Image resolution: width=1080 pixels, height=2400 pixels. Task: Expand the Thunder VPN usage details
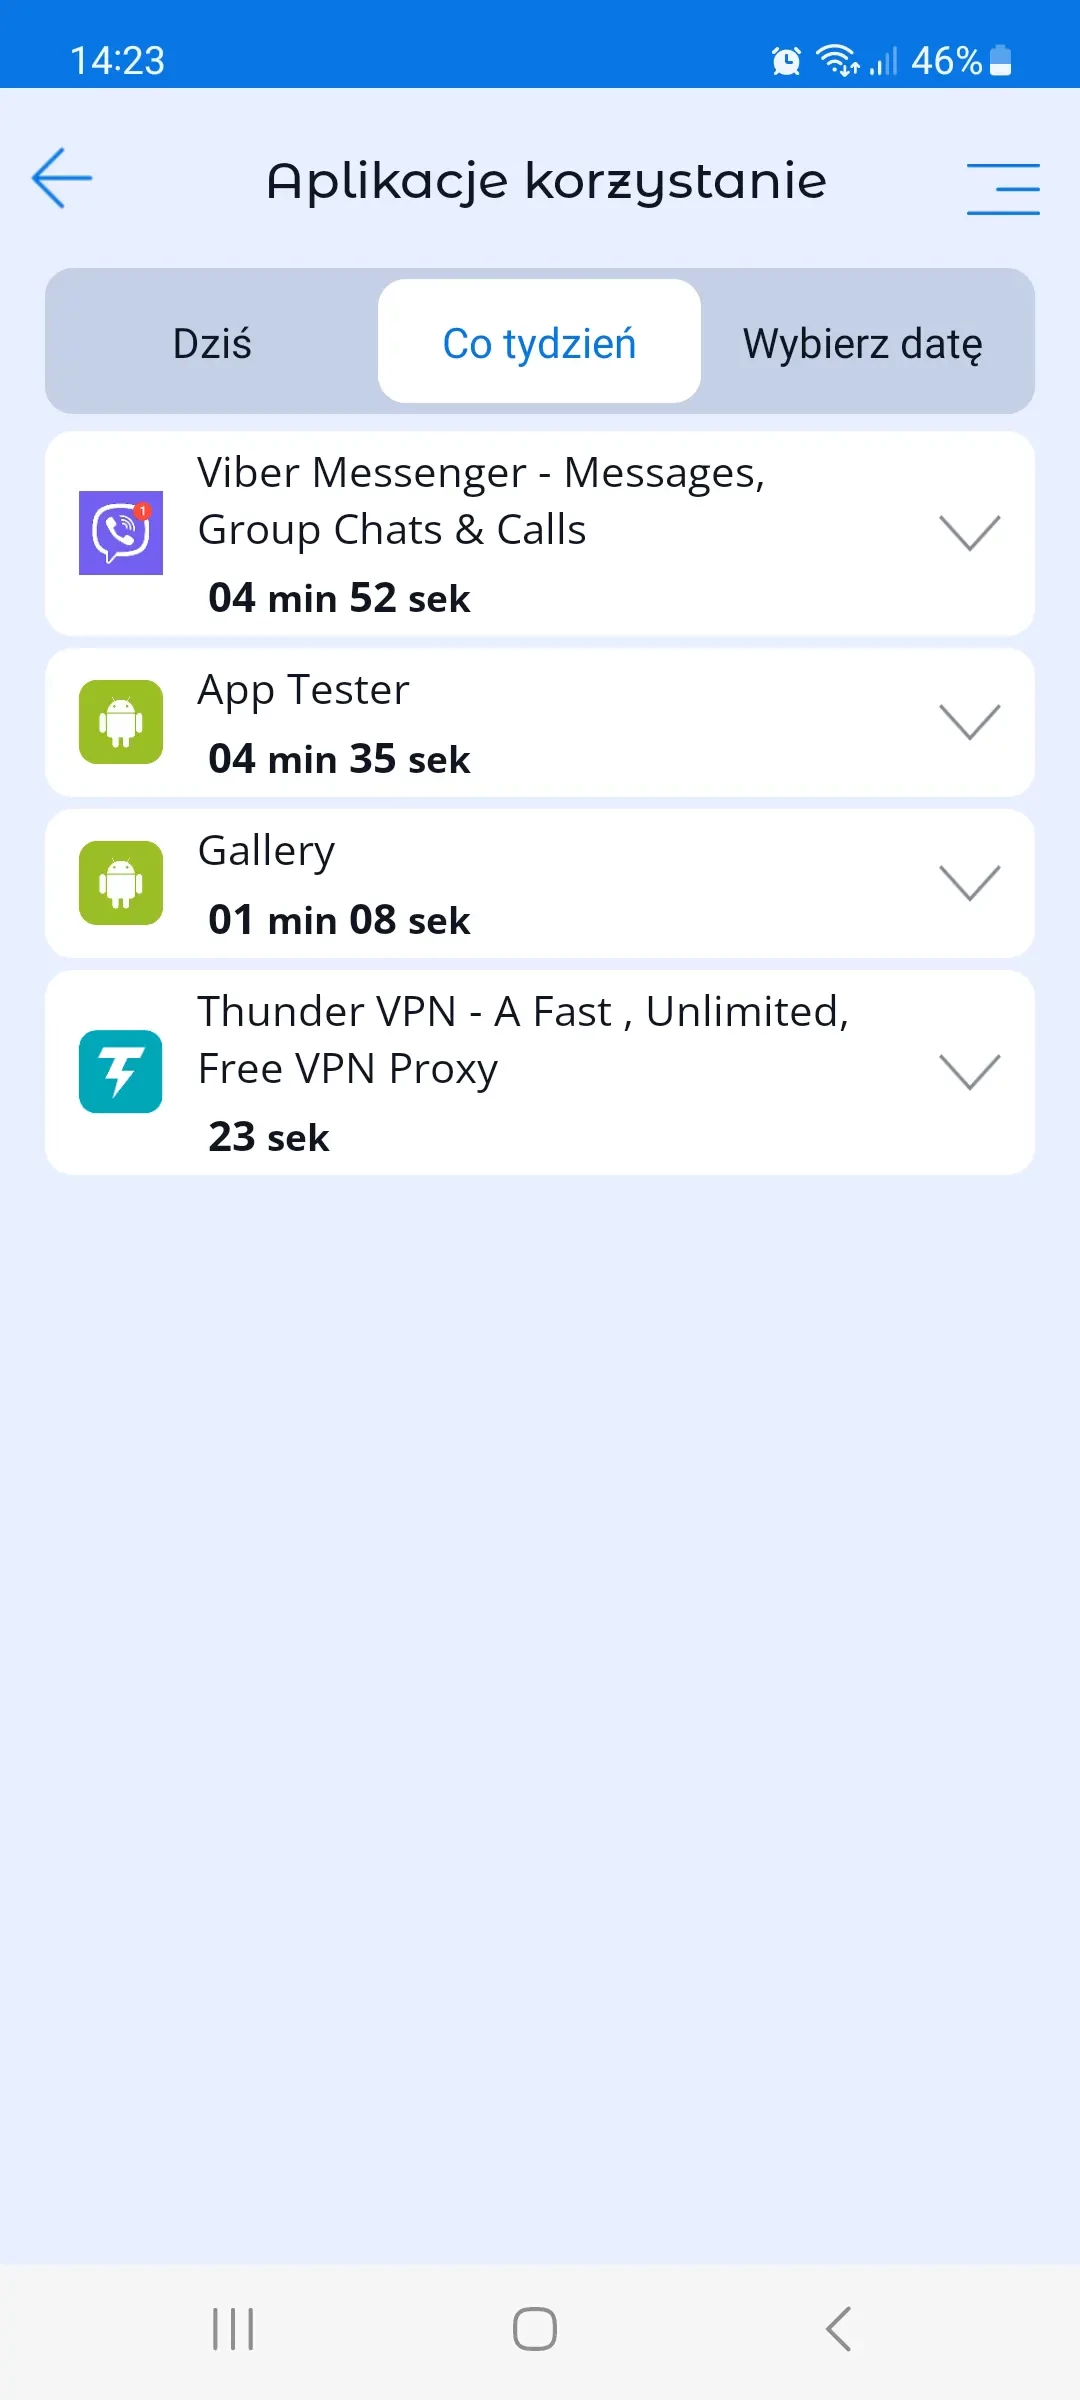970,1072
